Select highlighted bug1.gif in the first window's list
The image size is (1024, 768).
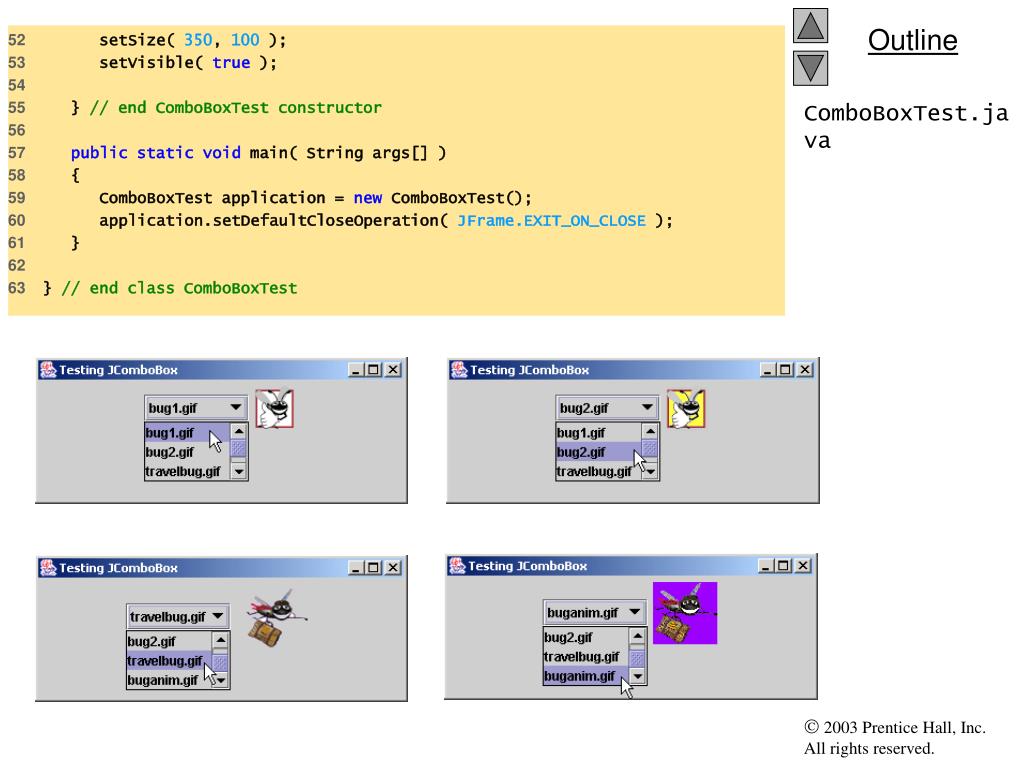187,432
